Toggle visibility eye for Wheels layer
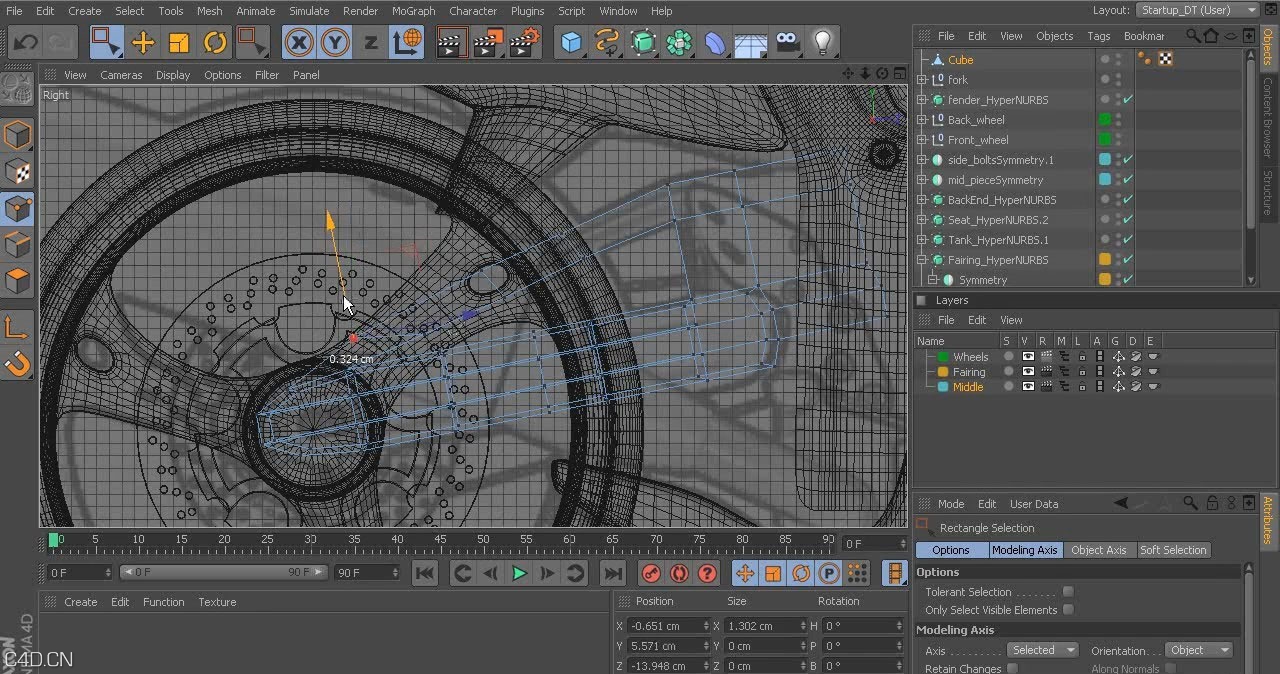This screenshot has width=1280, height=674. click(x=1028, y=357)
